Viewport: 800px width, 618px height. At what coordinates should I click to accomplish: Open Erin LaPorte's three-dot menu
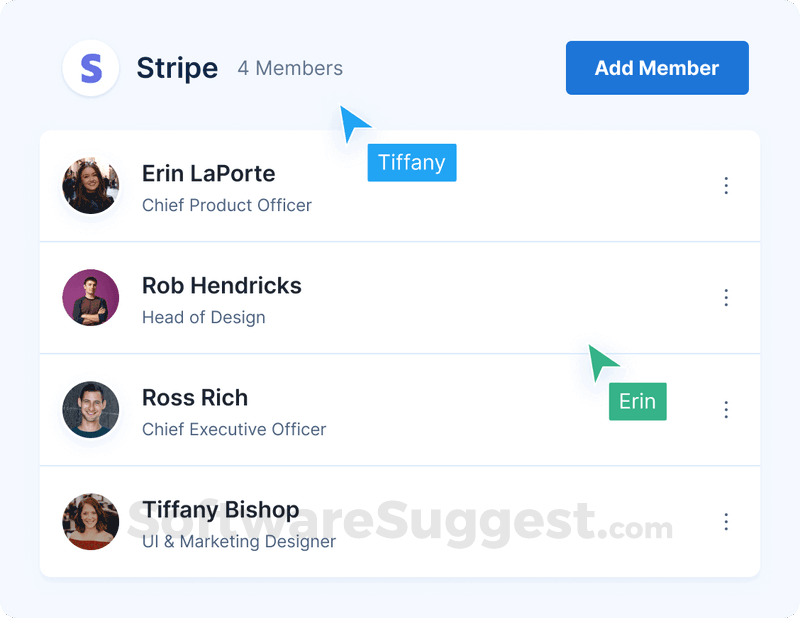[726, 186]
